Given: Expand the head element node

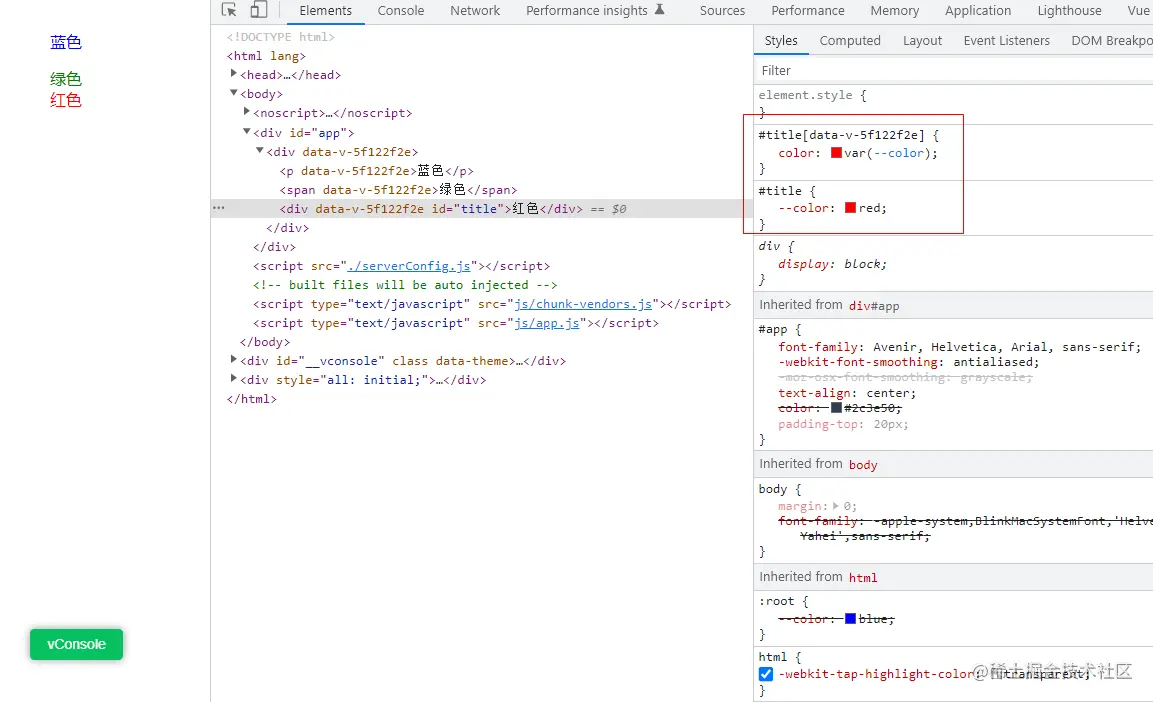Looking at the screenshot, I should (x=234, y=74).
